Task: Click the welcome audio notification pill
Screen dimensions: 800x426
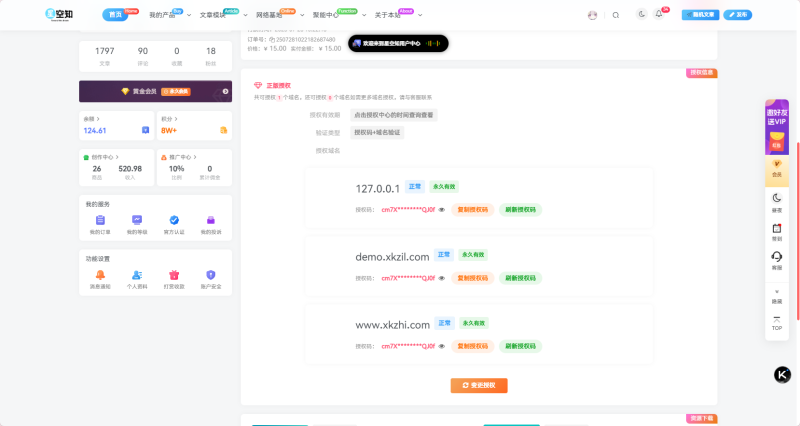Action: 398,43
